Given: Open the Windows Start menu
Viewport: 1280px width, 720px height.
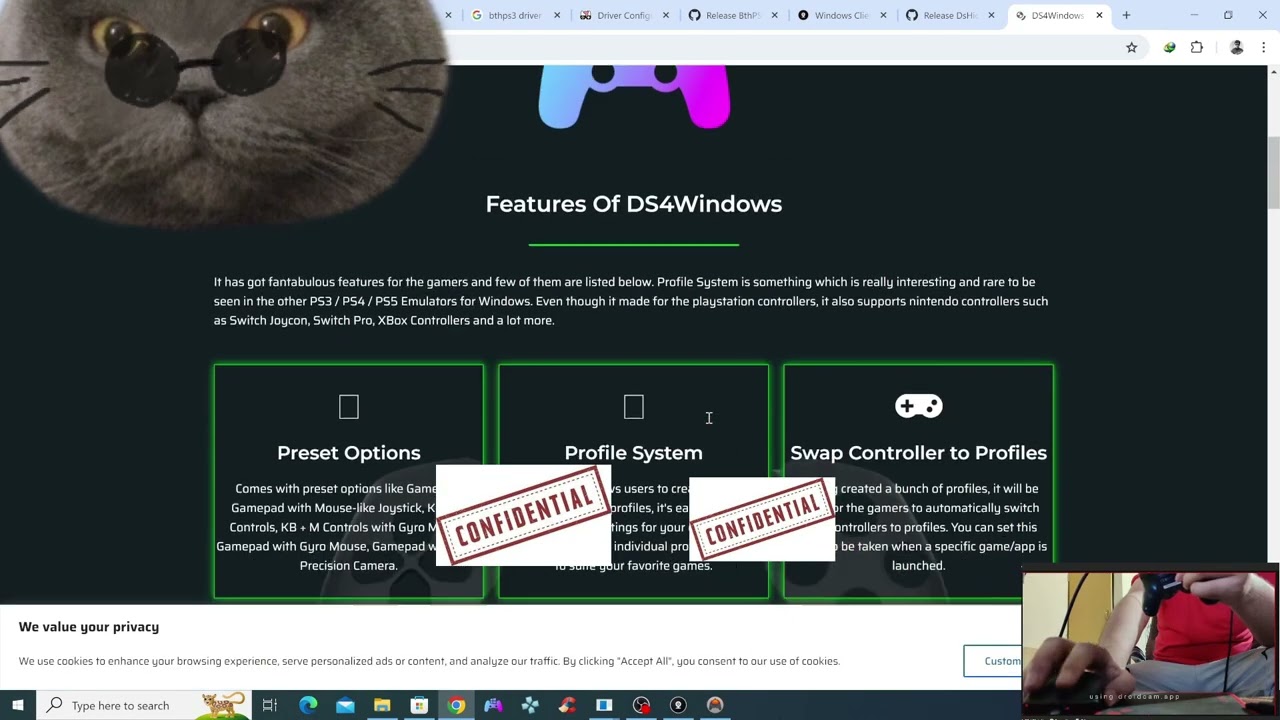Looking at the screenshot, I should [18, 705].
